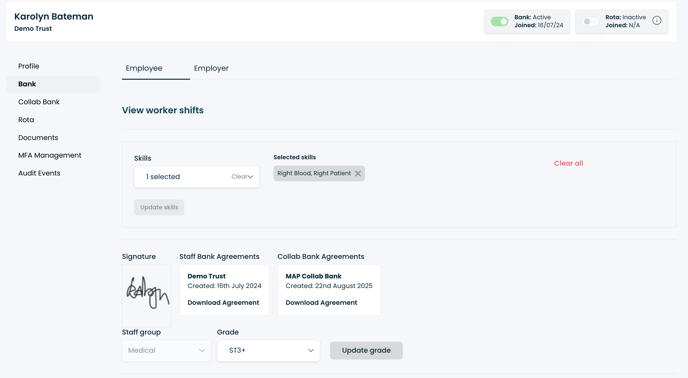Click the View worker shifts link
Viewport: 688px width, 378px height.
tap(163, 110)
